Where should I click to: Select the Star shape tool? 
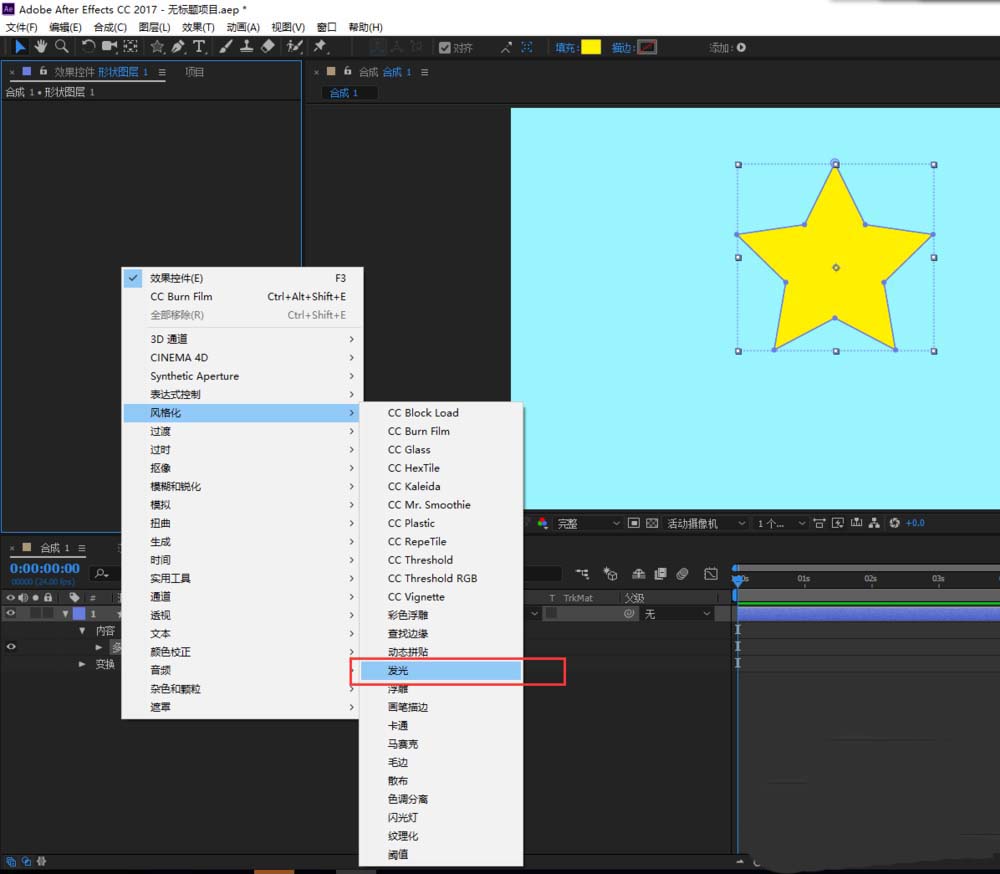[157, 47]
